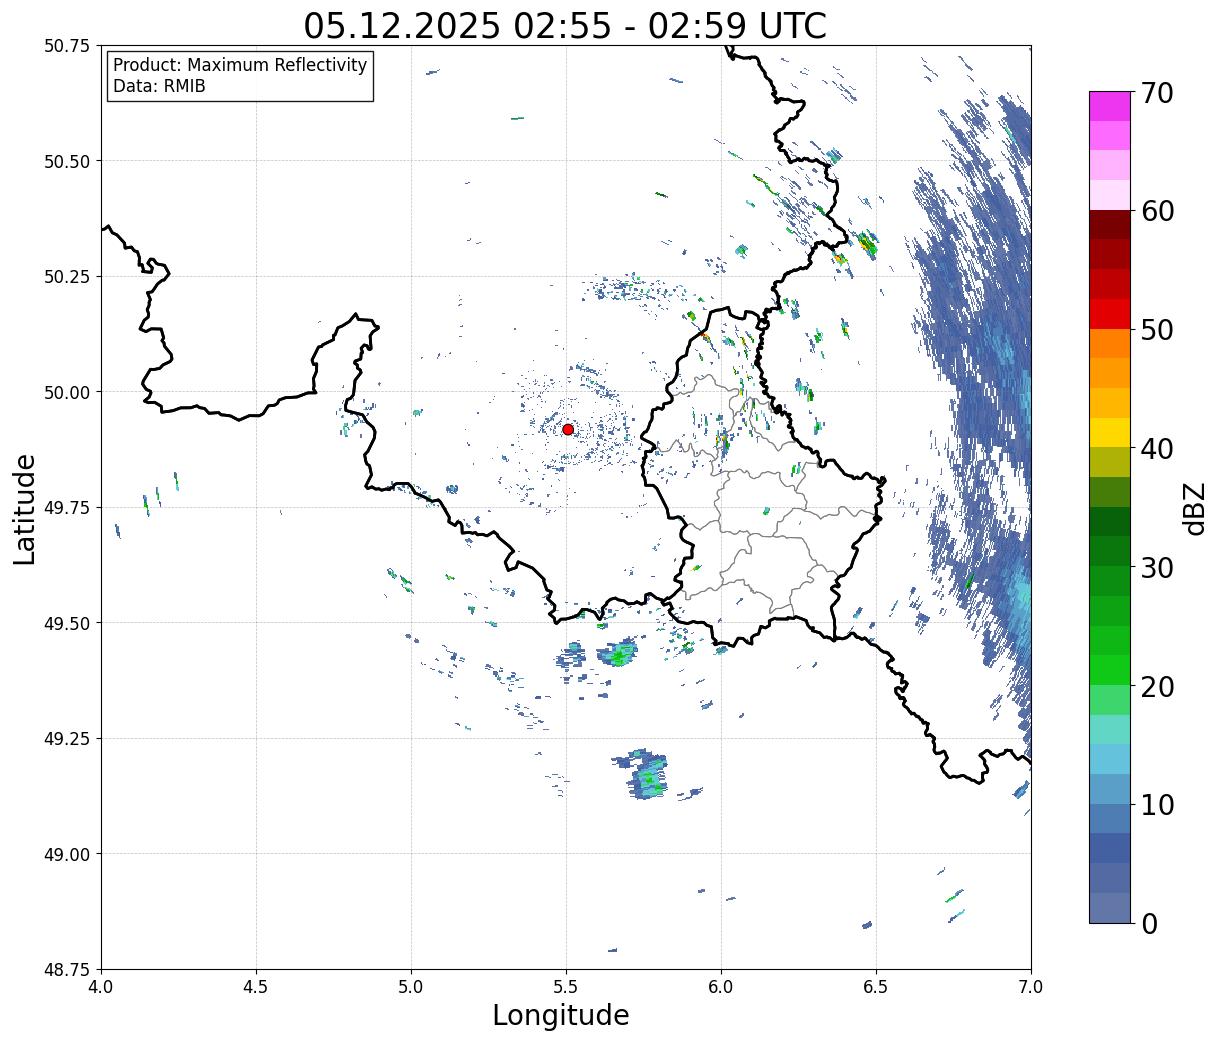This screenshot has height=1040, width=1219.
Task: Click the latitude tick label 48.75
Action: 67,970
